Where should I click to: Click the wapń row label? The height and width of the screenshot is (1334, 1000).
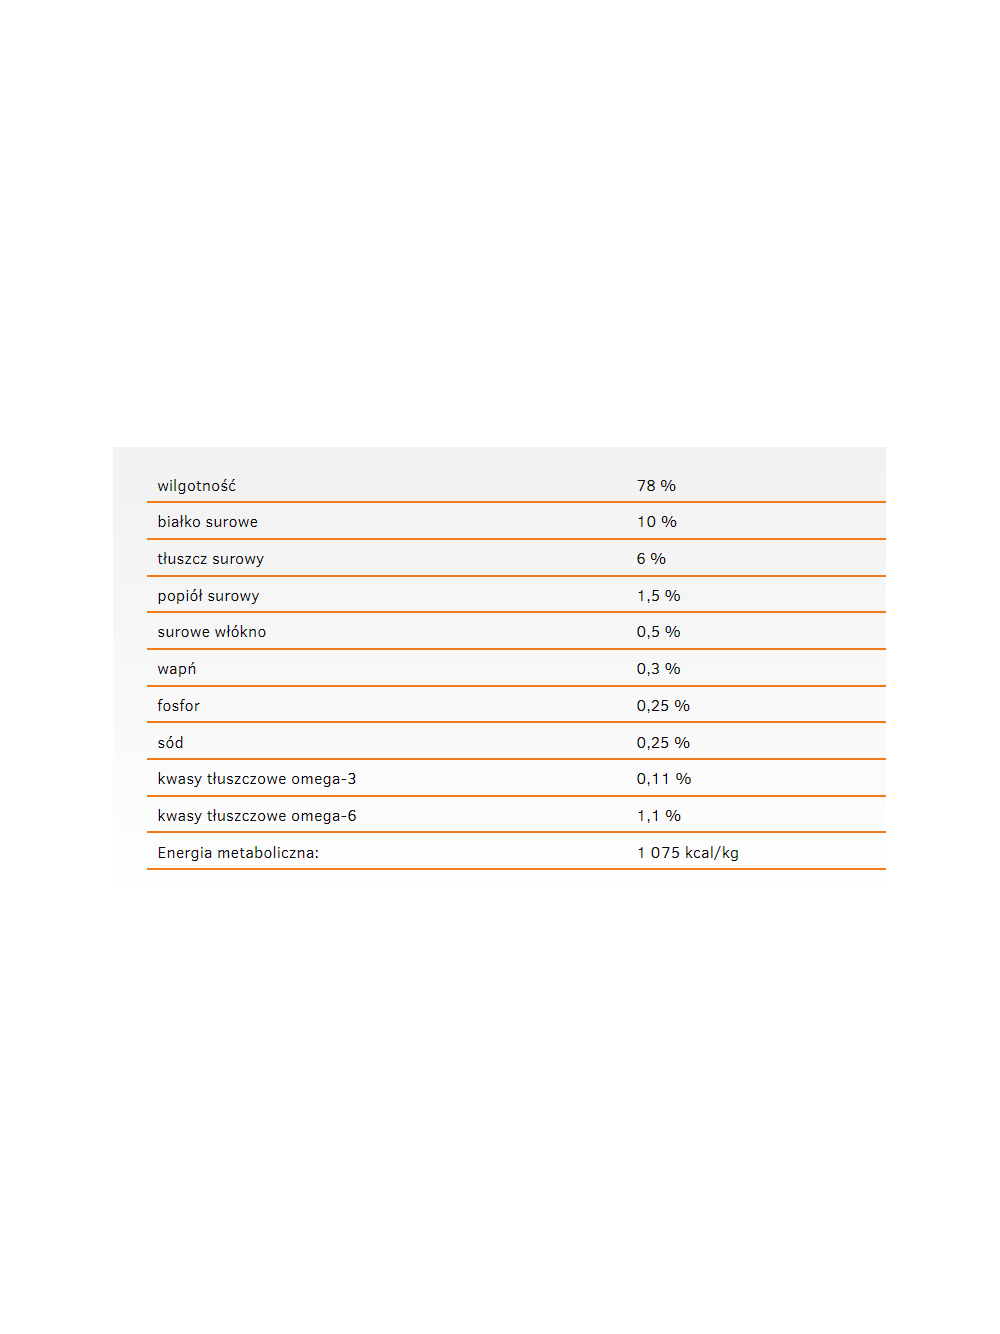177,669
